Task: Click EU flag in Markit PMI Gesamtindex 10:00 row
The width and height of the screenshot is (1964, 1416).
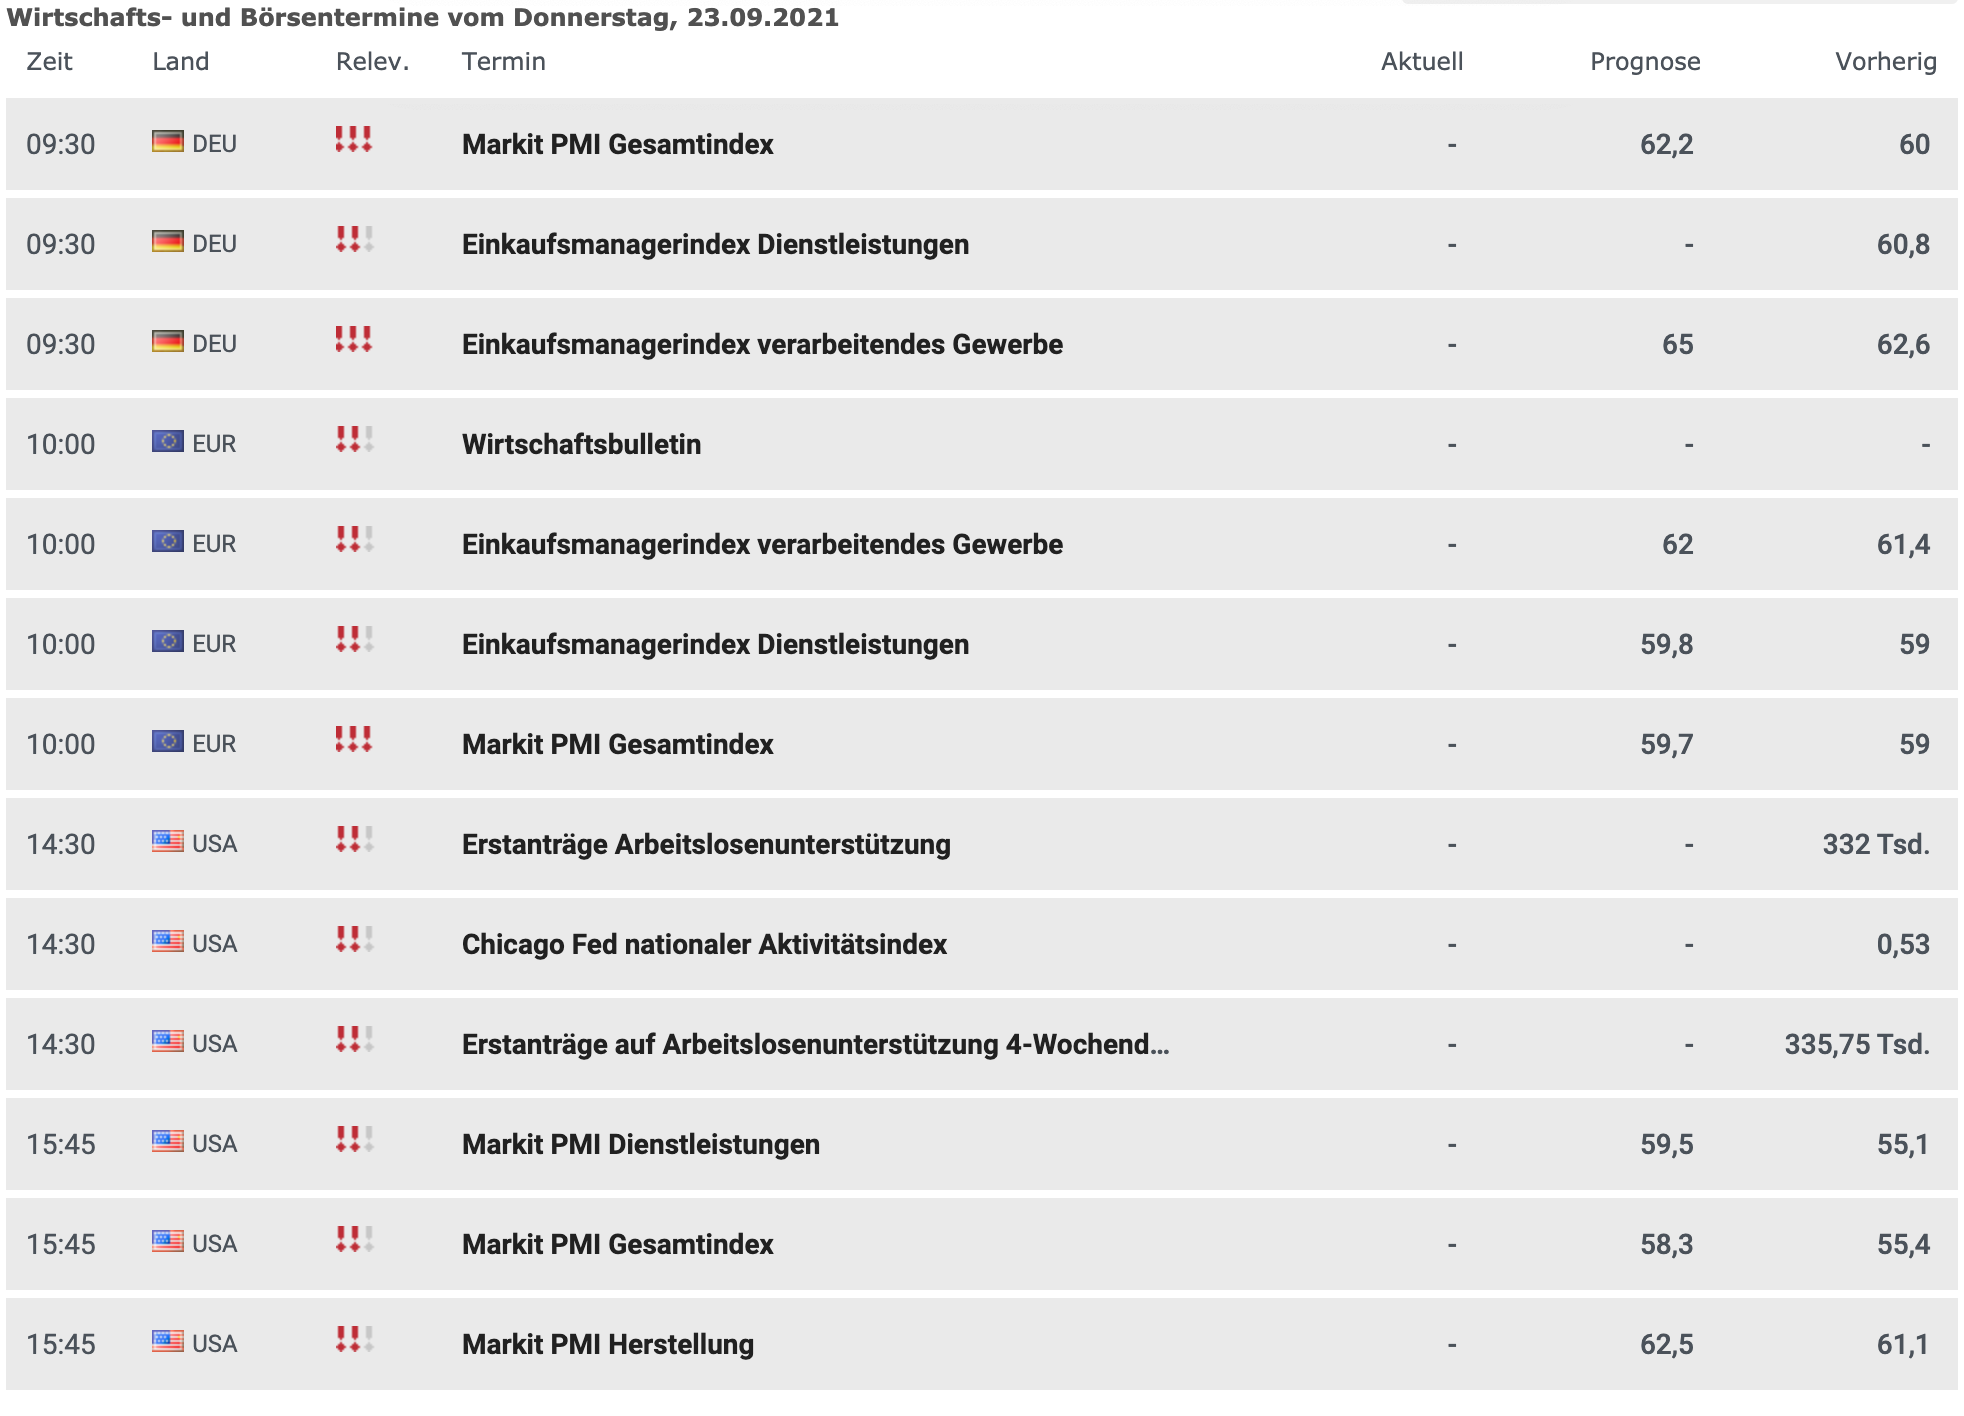Action: [x=168, y=742]
